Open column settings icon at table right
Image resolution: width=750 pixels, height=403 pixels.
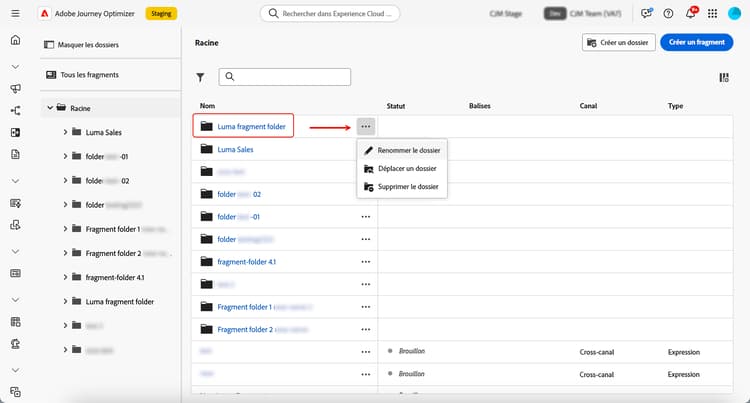point(724,77)
